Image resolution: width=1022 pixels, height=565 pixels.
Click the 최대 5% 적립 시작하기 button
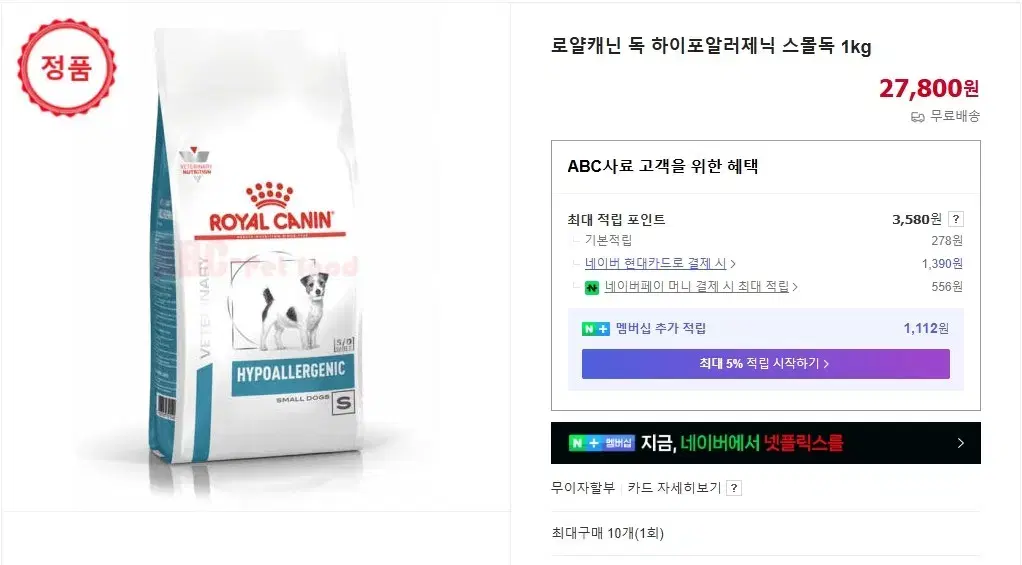pyautogui.click(x=765, y=364)
